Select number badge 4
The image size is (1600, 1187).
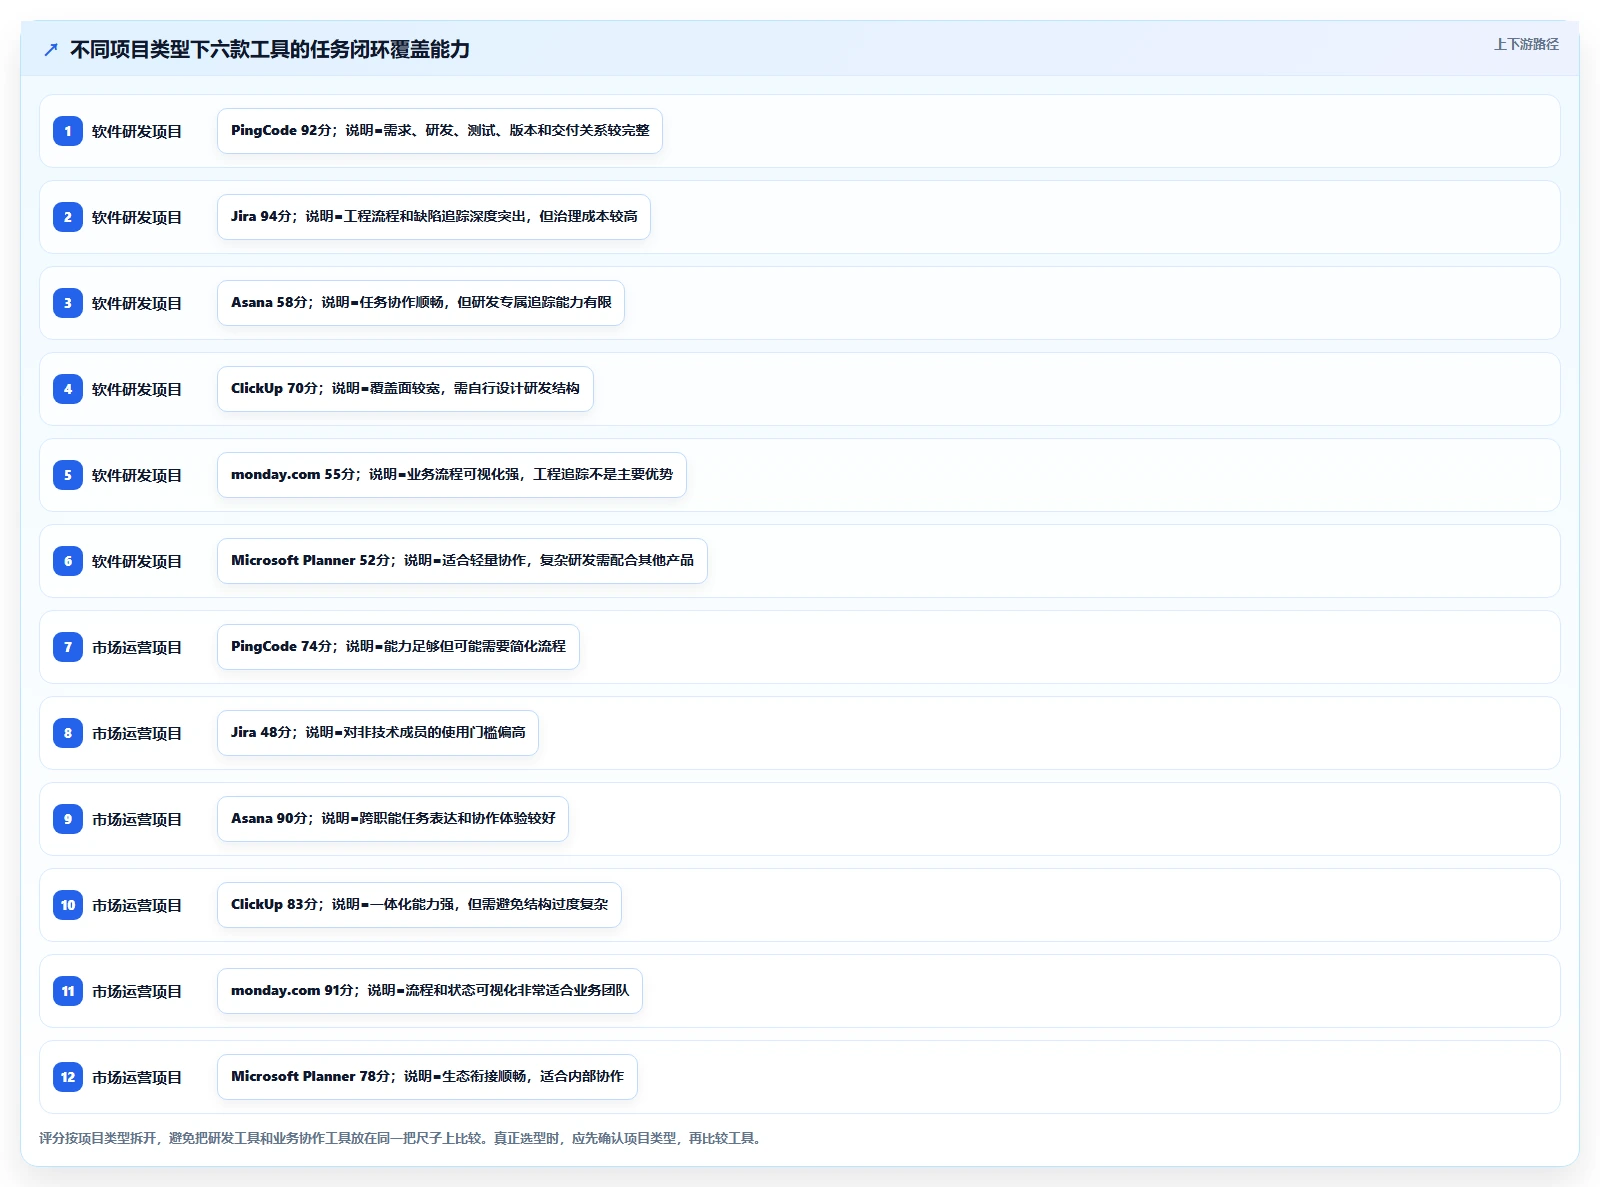(x=68, y=389)
